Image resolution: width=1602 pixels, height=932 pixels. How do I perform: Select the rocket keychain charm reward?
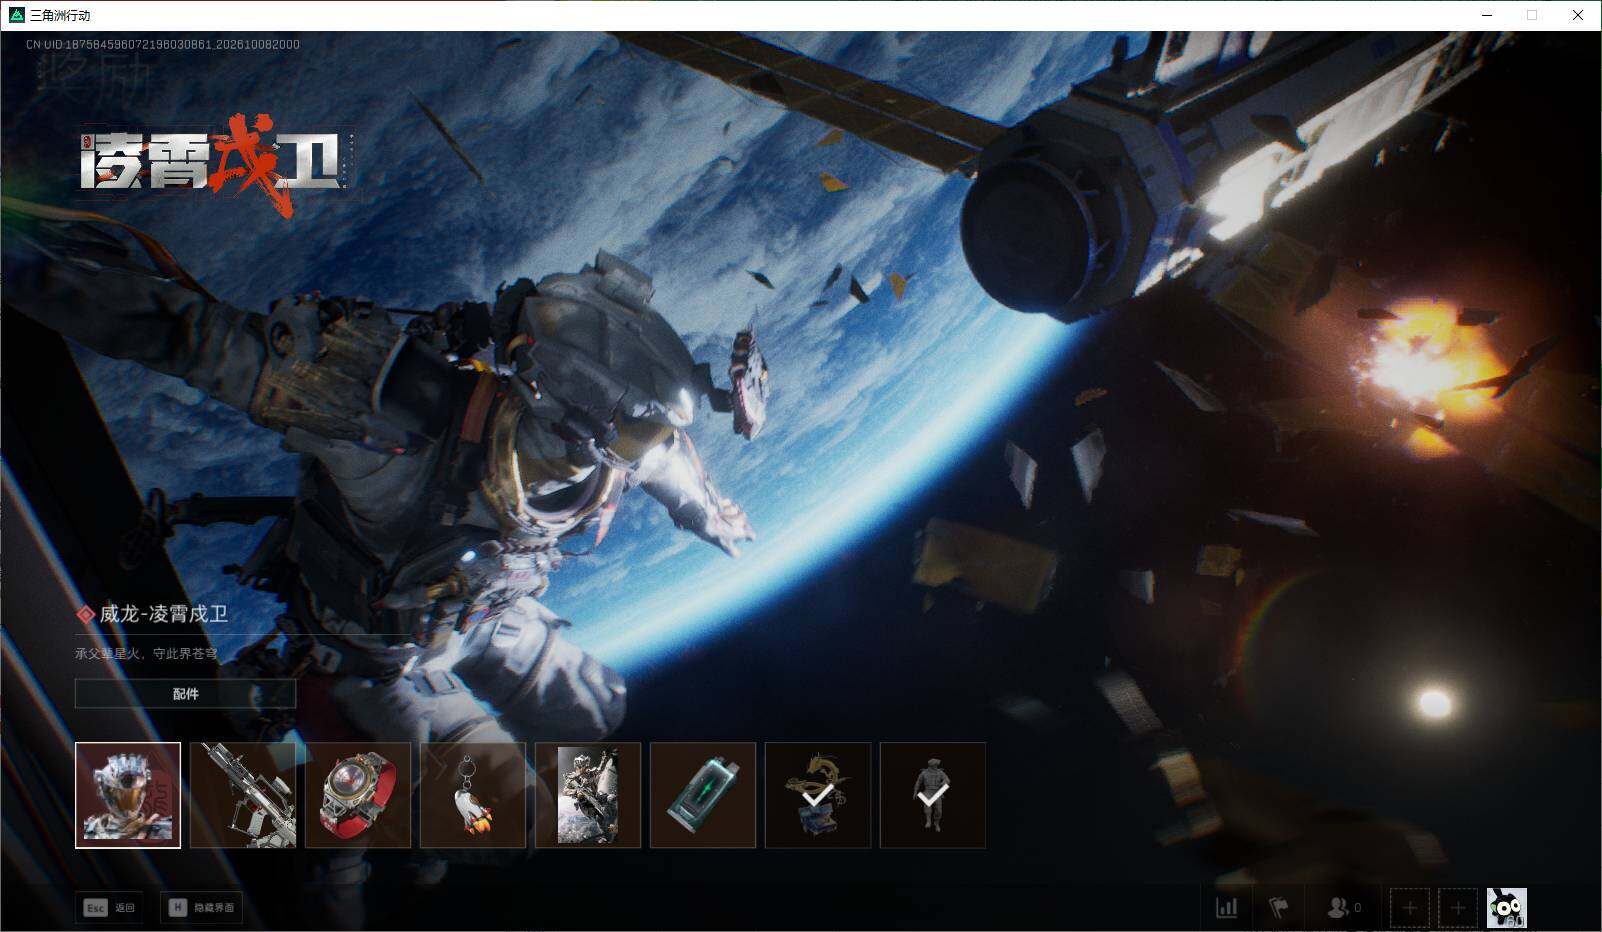pyautogui.click(x=473, y=795)
